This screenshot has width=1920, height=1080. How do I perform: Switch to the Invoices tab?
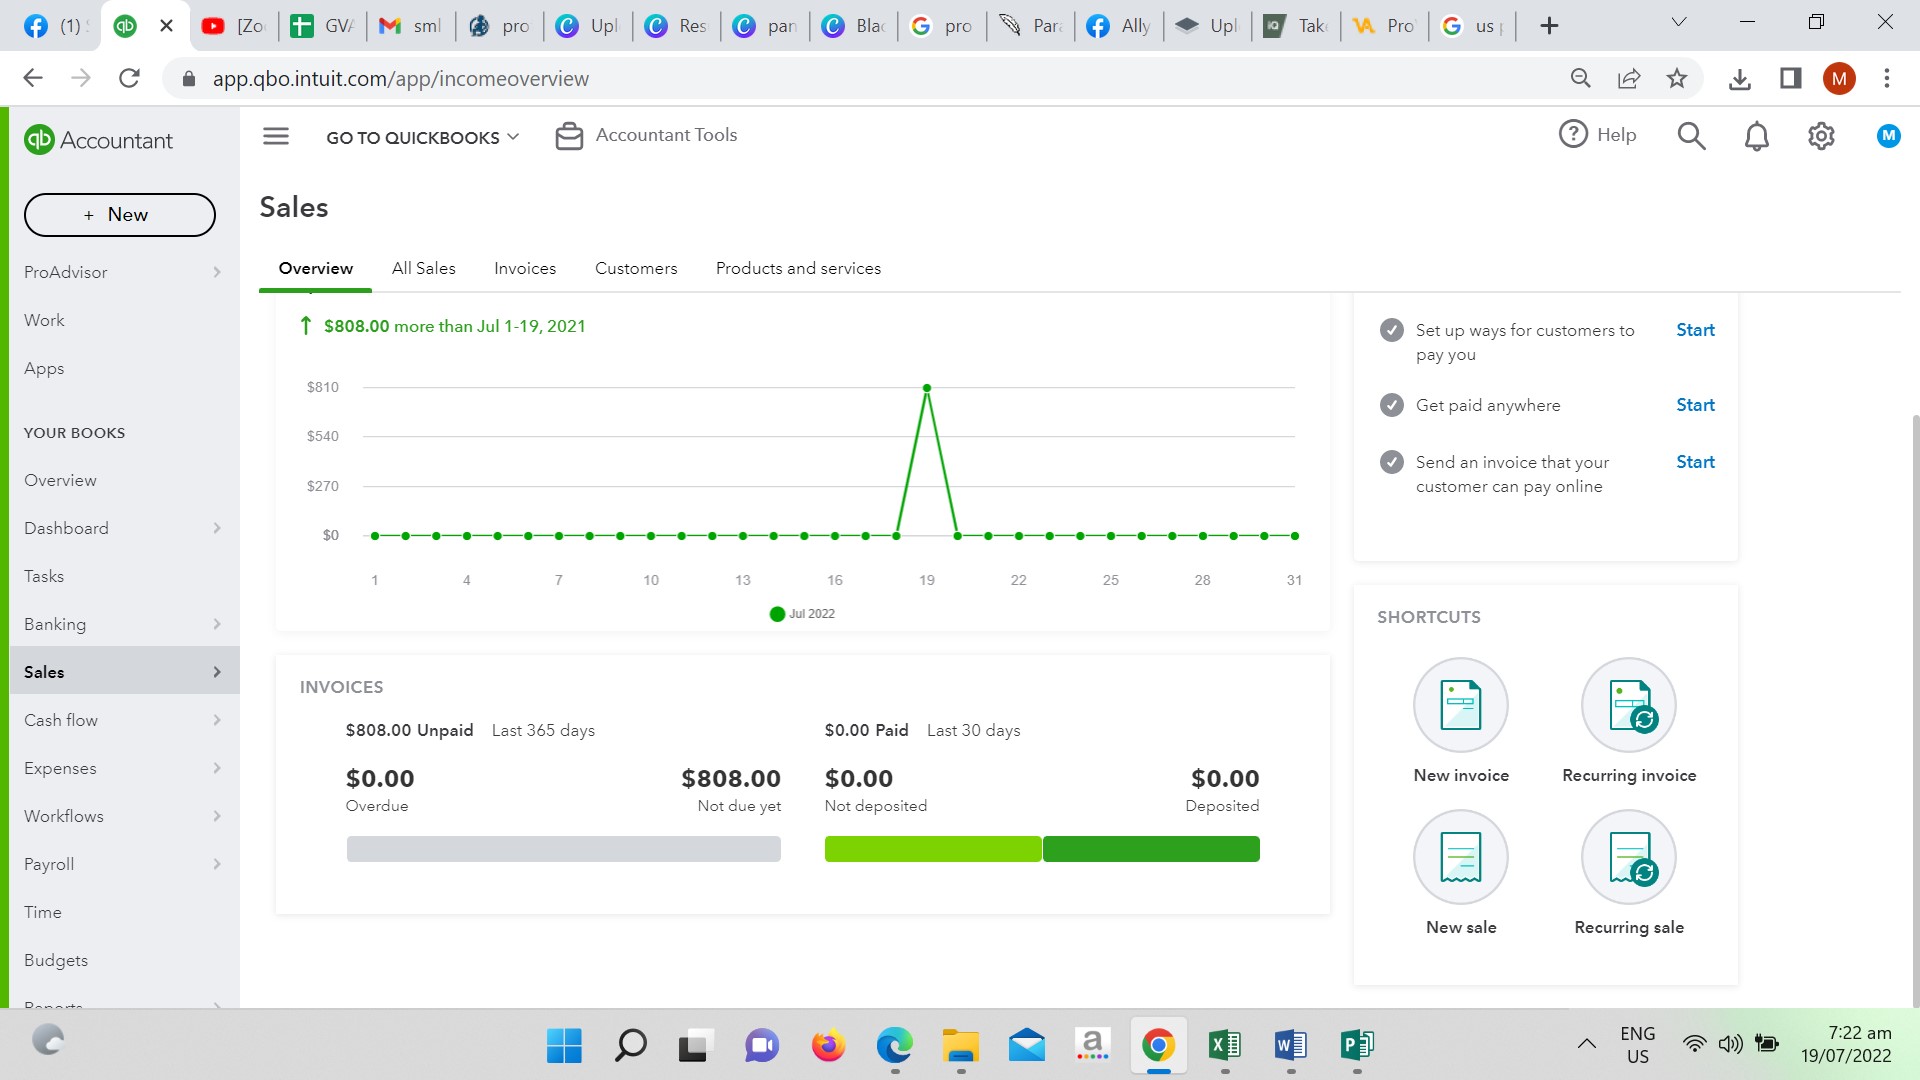pos(525,268)
